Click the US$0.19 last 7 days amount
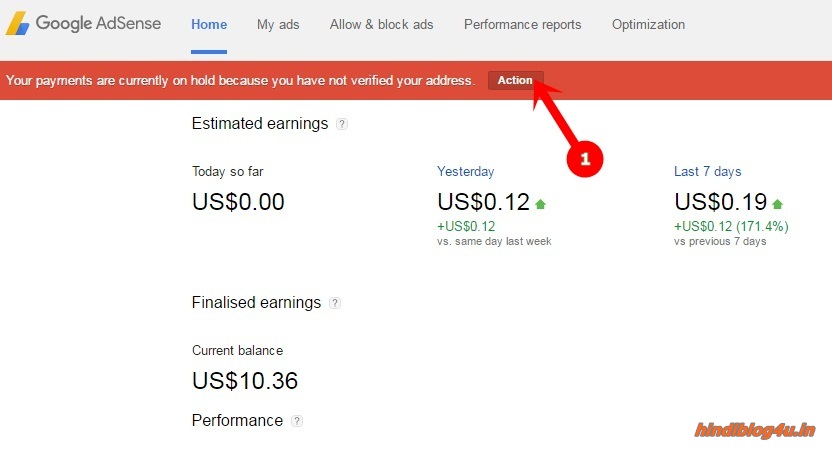The width and height of the screenshot is (832, 450). point(721,202)
